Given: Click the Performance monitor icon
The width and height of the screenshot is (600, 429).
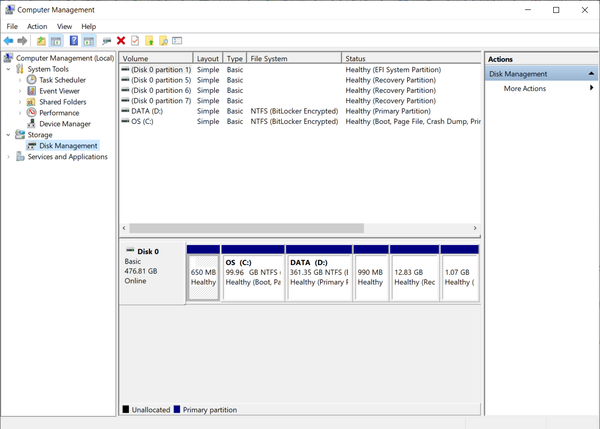Looking at the screenshot, I should tap(32, 113).
